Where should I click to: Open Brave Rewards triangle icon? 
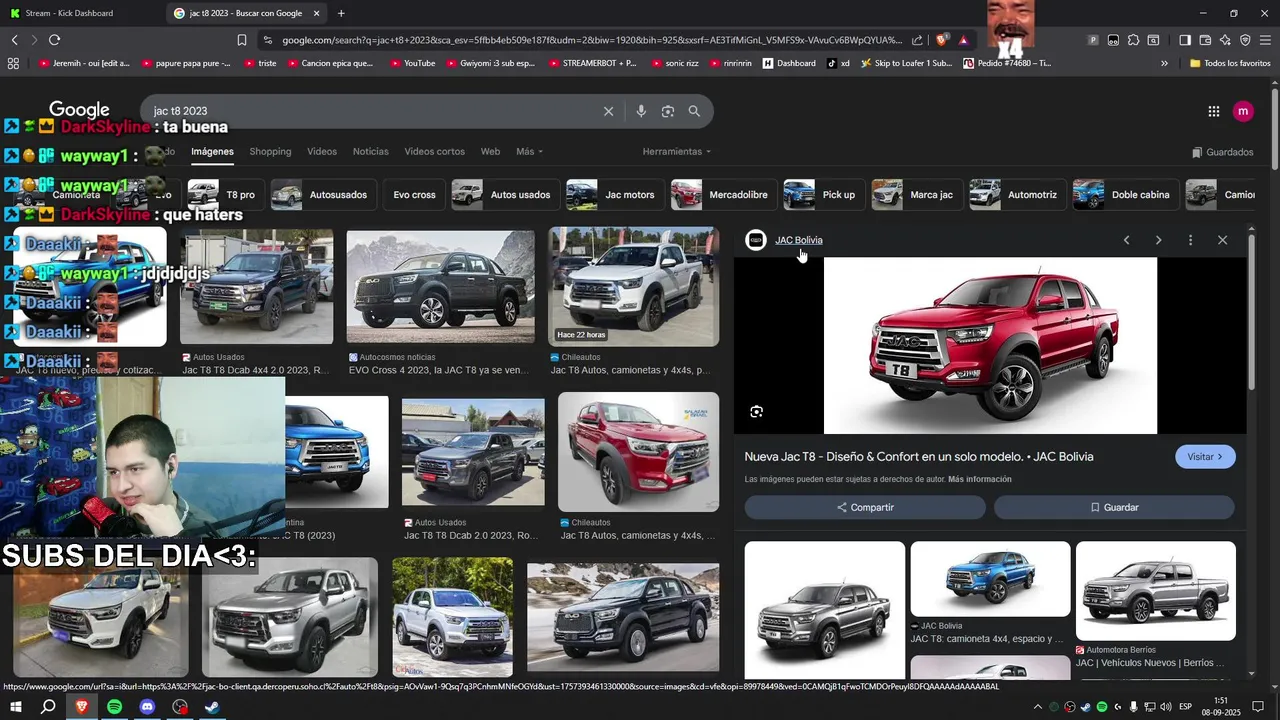[963, 40]
